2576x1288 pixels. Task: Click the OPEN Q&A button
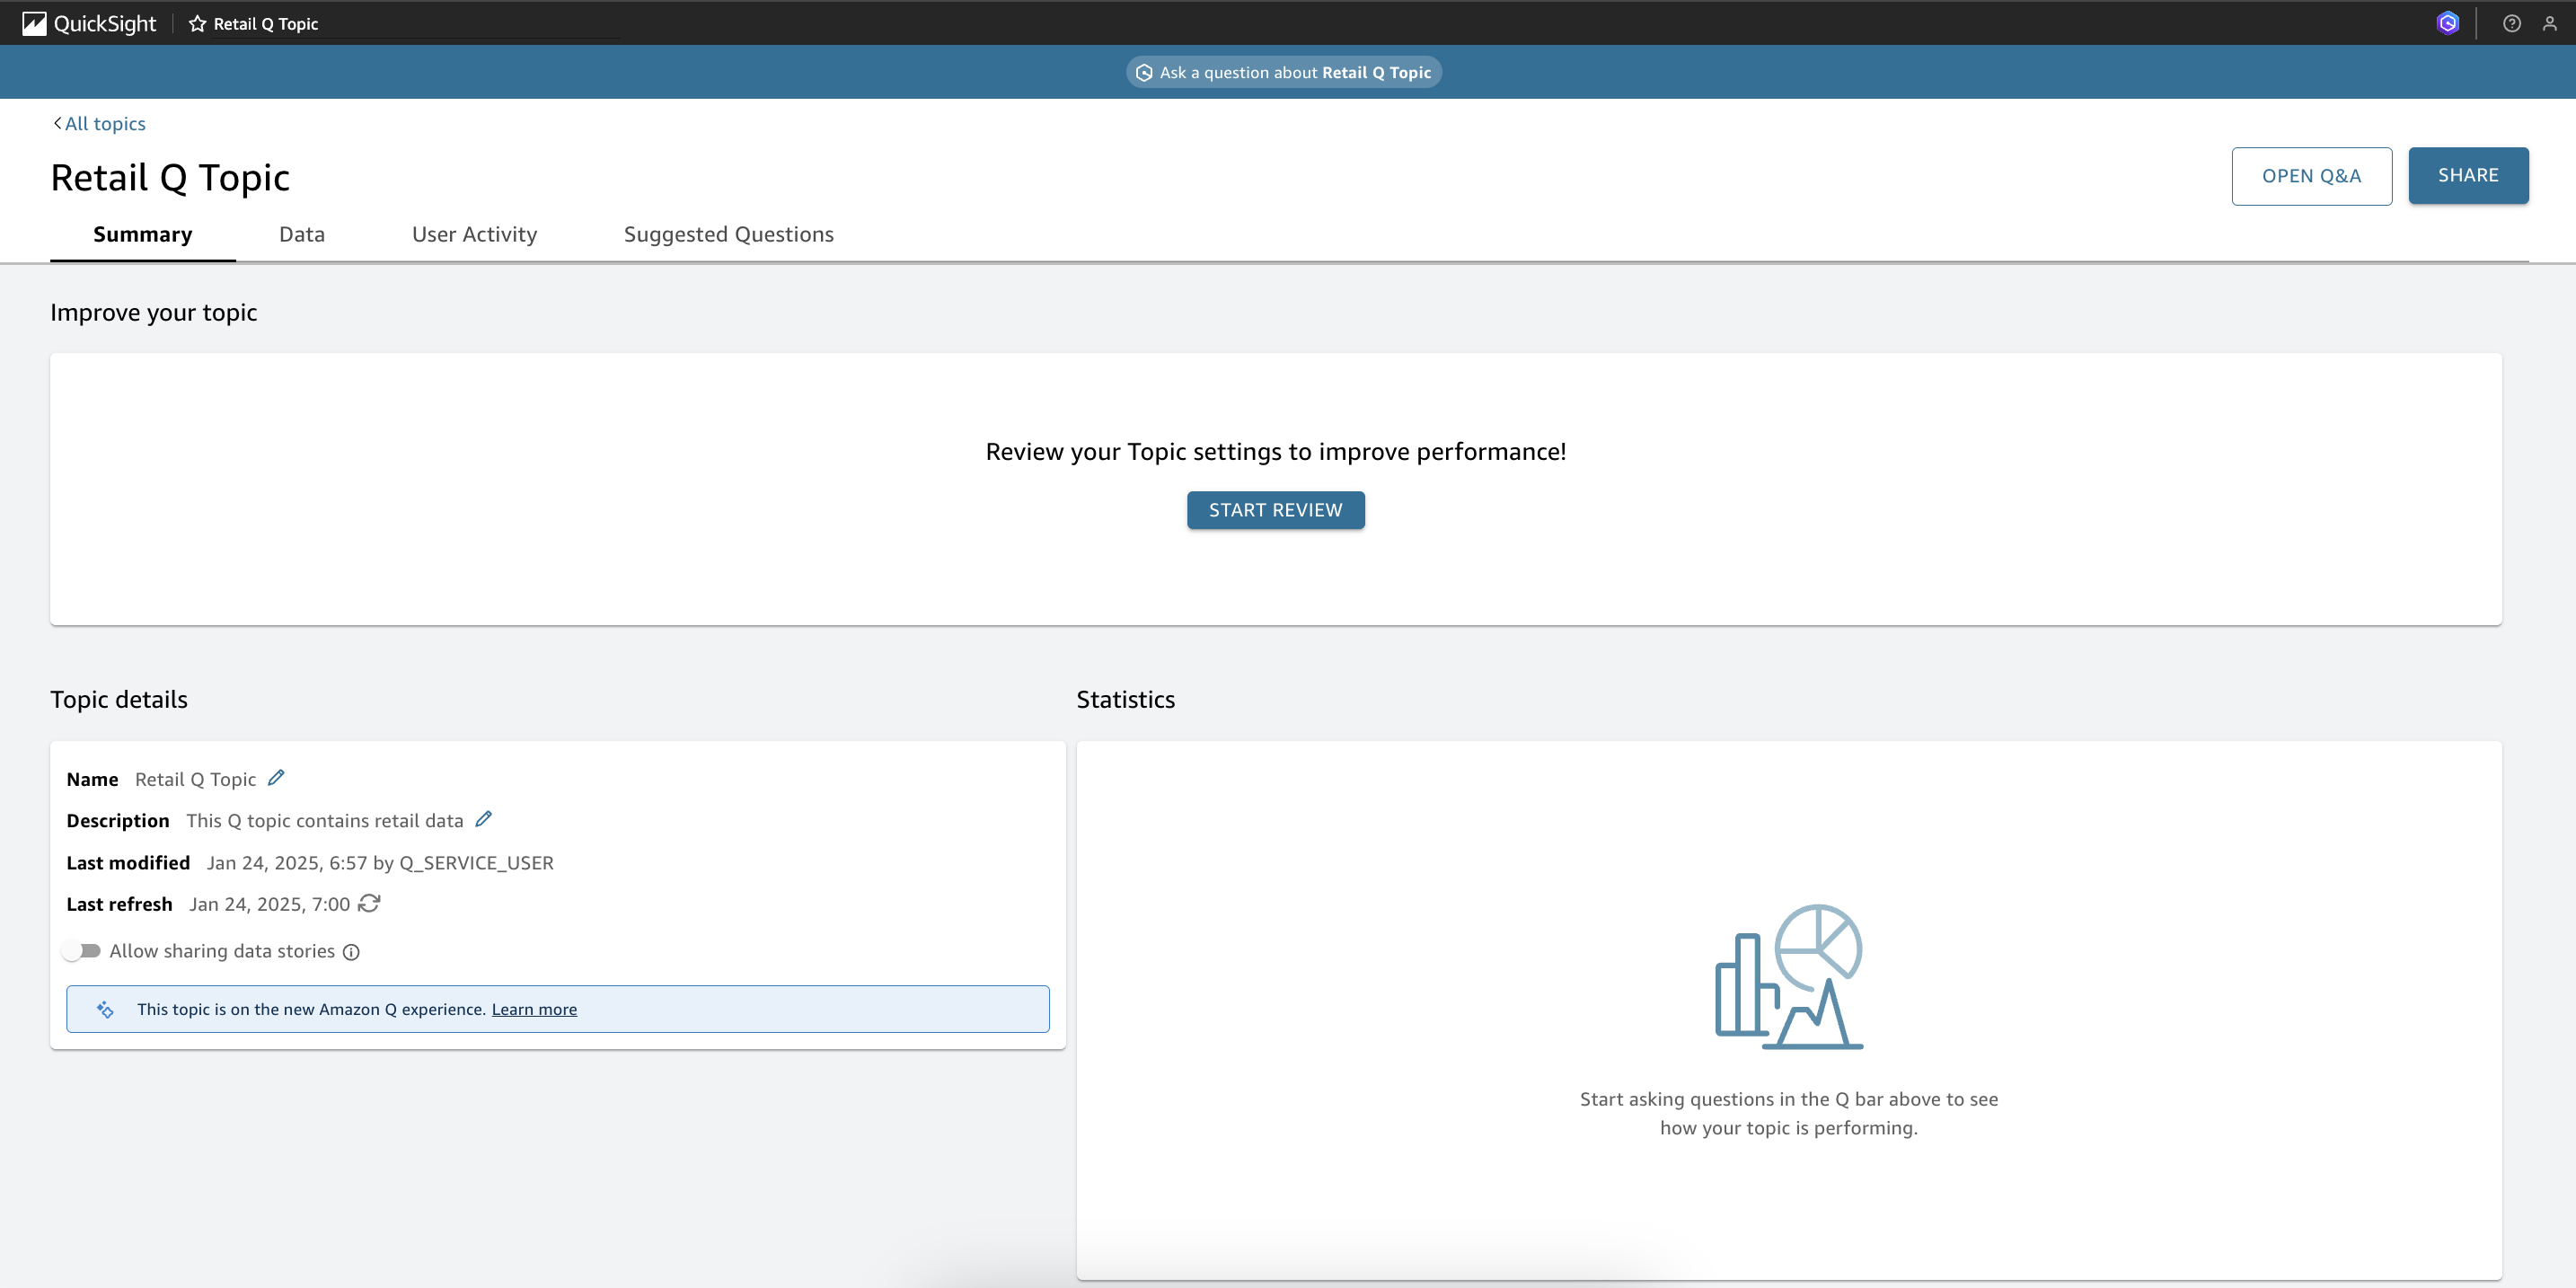pos(2311,176)
